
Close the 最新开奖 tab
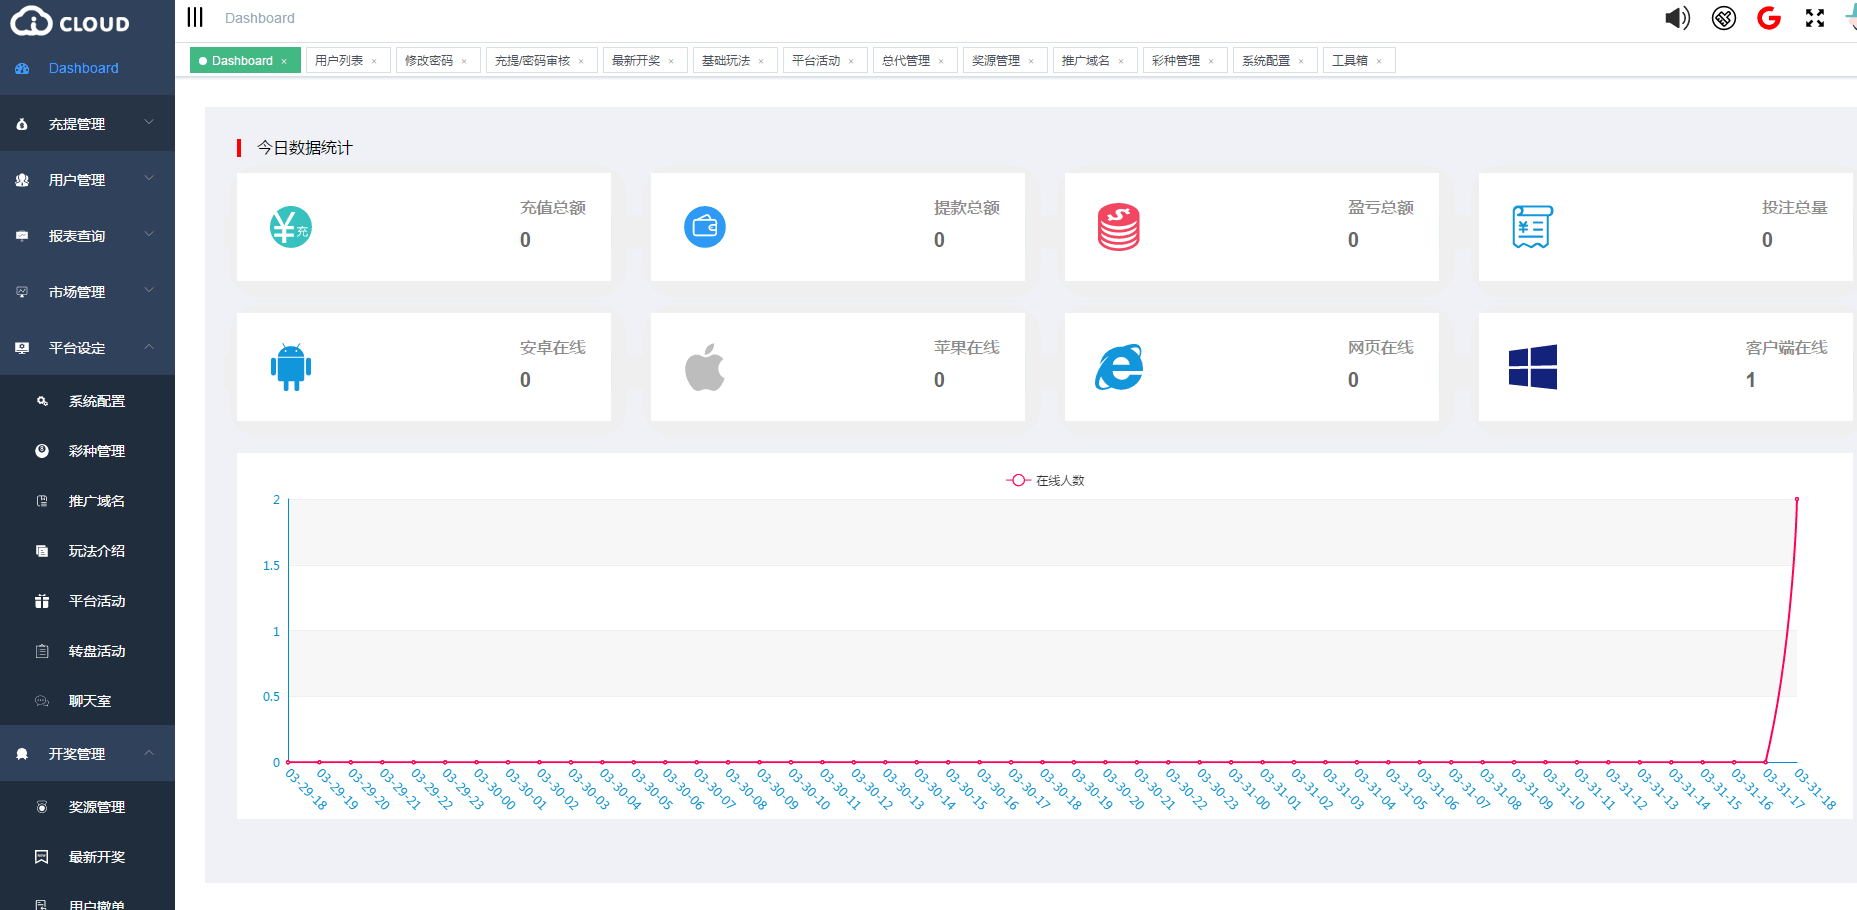(x=671, y=61)
